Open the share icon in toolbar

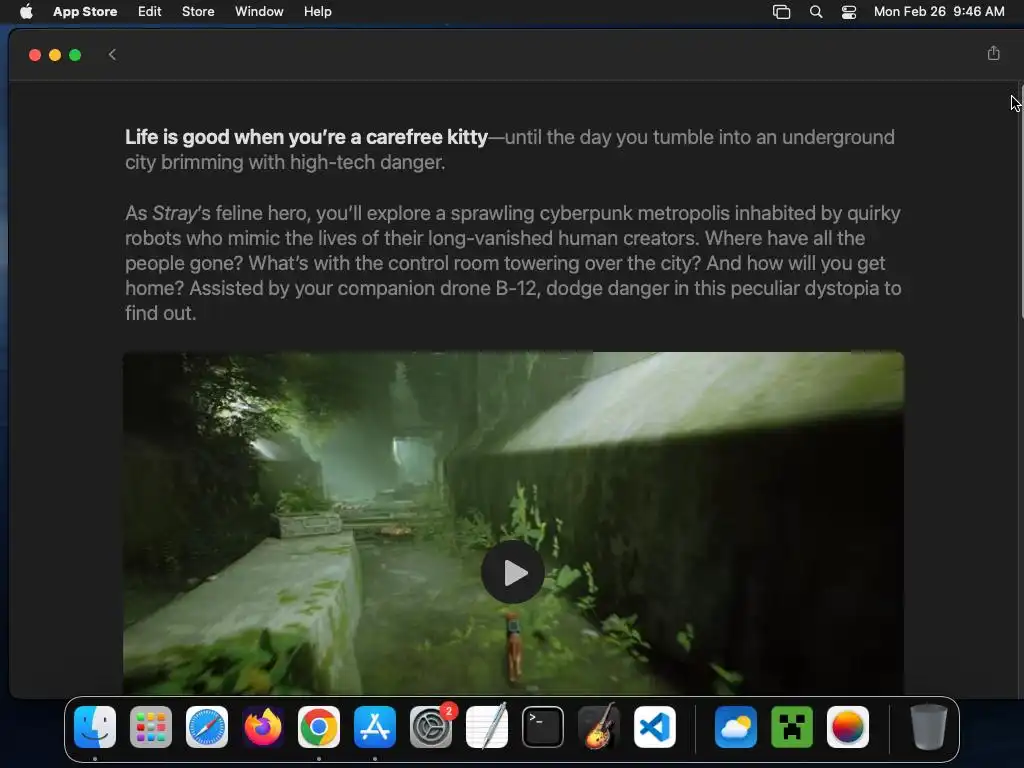pyautogui.click(x=993, y=54)
